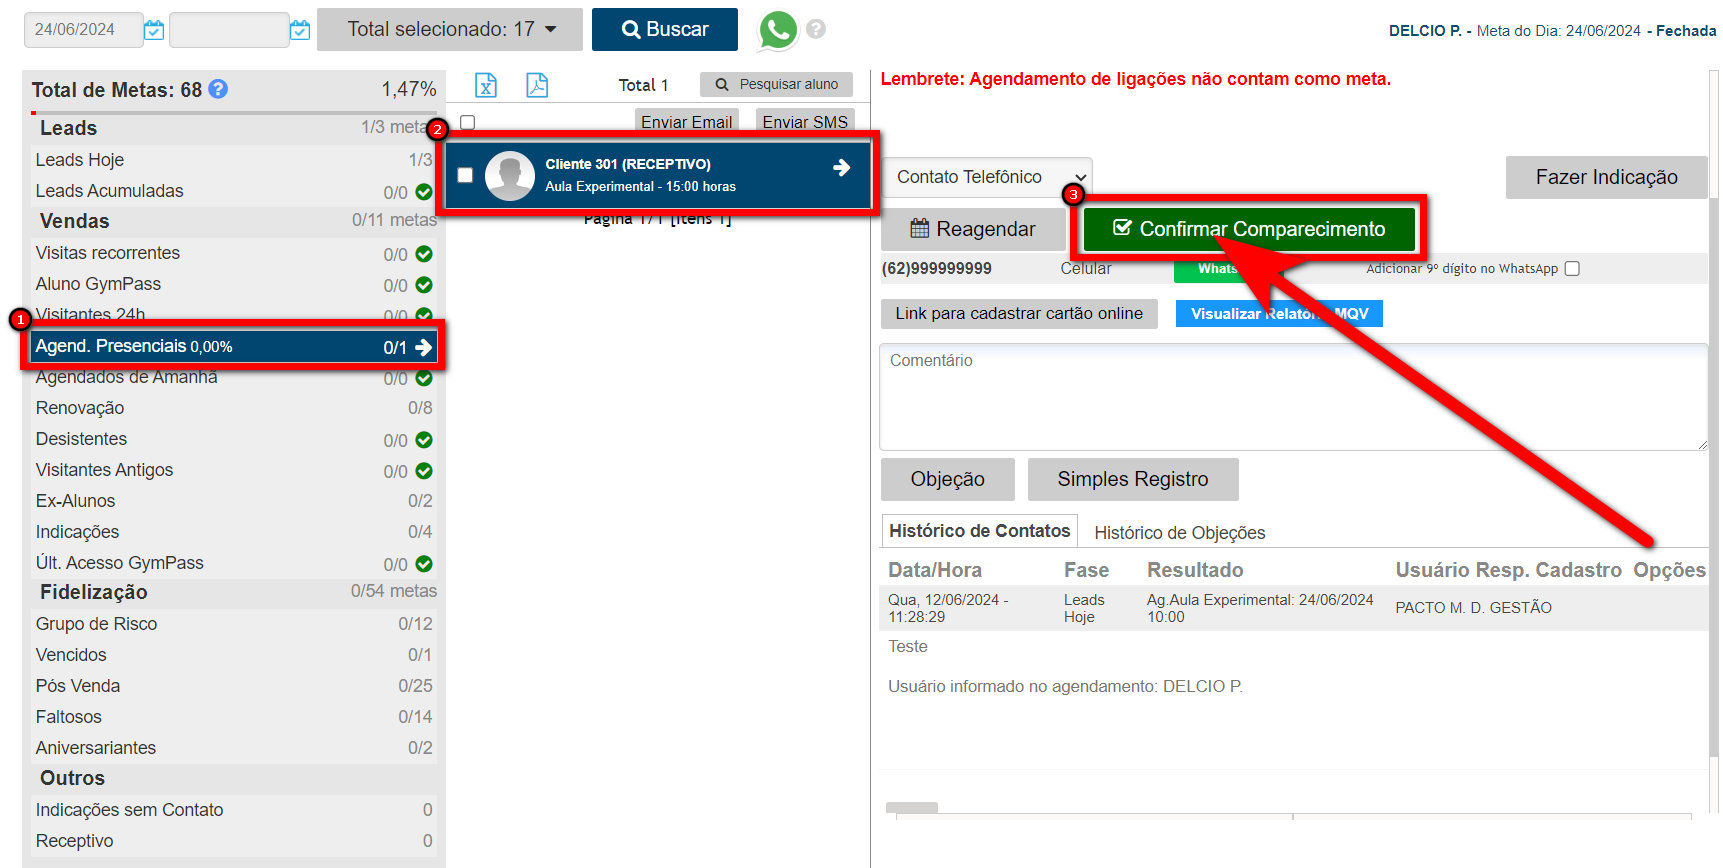Select the Histórico de Contatos tab
The image size is (1723, 868).
tap(979, 531)
